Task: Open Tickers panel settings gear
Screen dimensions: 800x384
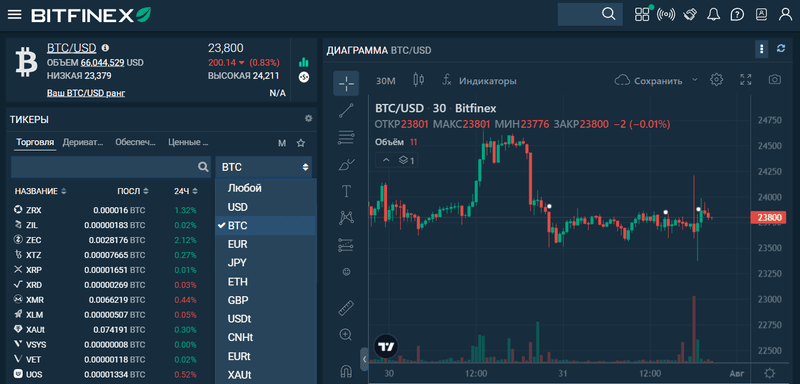Action: click(x=308, y=118)
